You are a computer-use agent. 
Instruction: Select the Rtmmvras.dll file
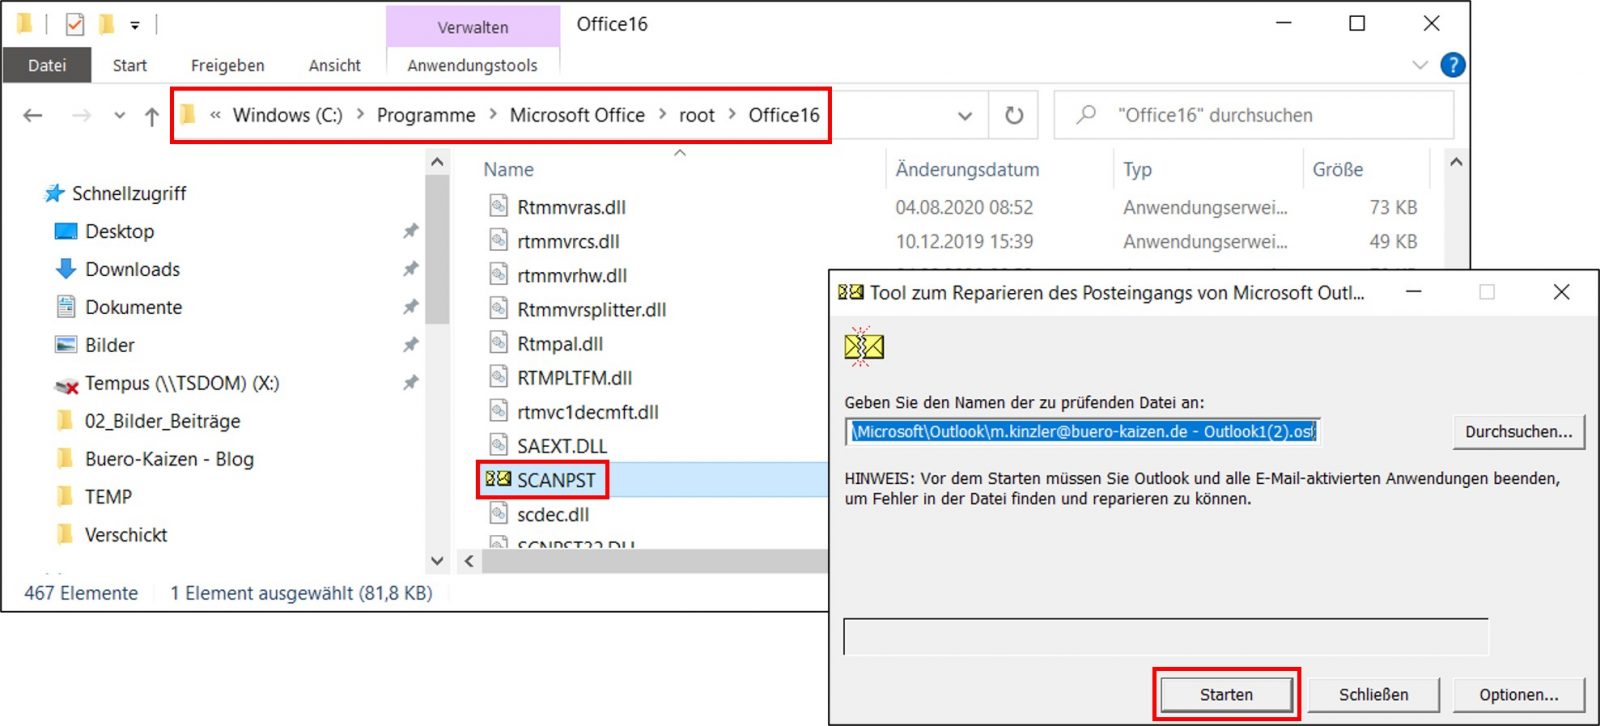pyautogui.click(x=571, y=207)
